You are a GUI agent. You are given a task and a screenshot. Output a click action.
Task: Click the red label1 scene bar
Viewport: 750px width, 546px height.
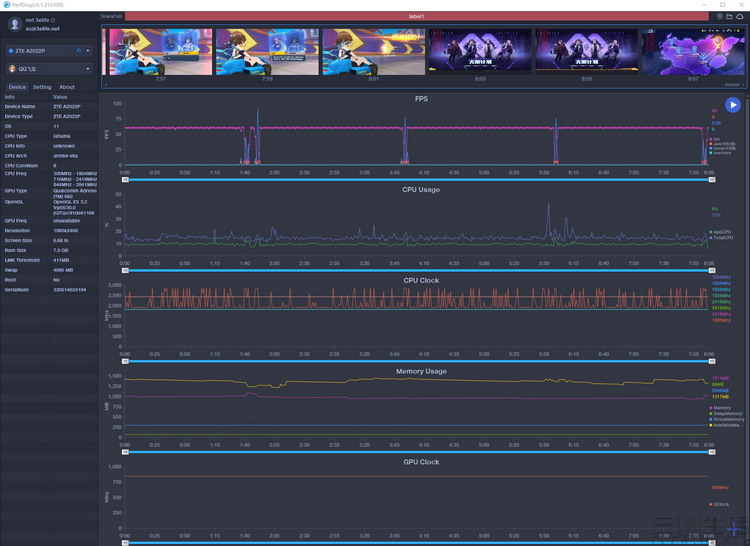click(416, 16)
